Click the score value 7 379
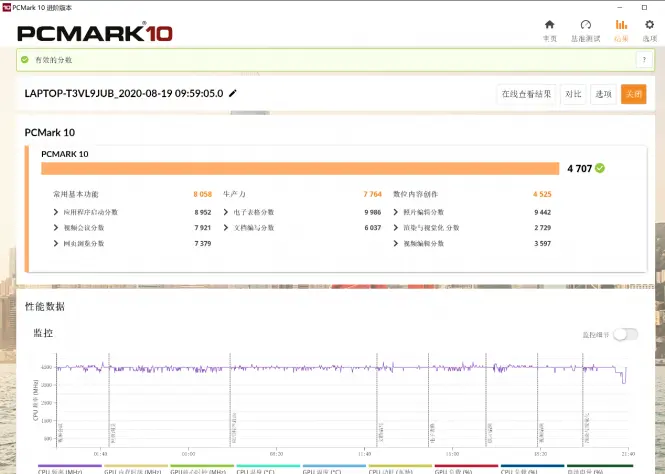The width and height of the screenshot is (665, 474). coord(203,243)
